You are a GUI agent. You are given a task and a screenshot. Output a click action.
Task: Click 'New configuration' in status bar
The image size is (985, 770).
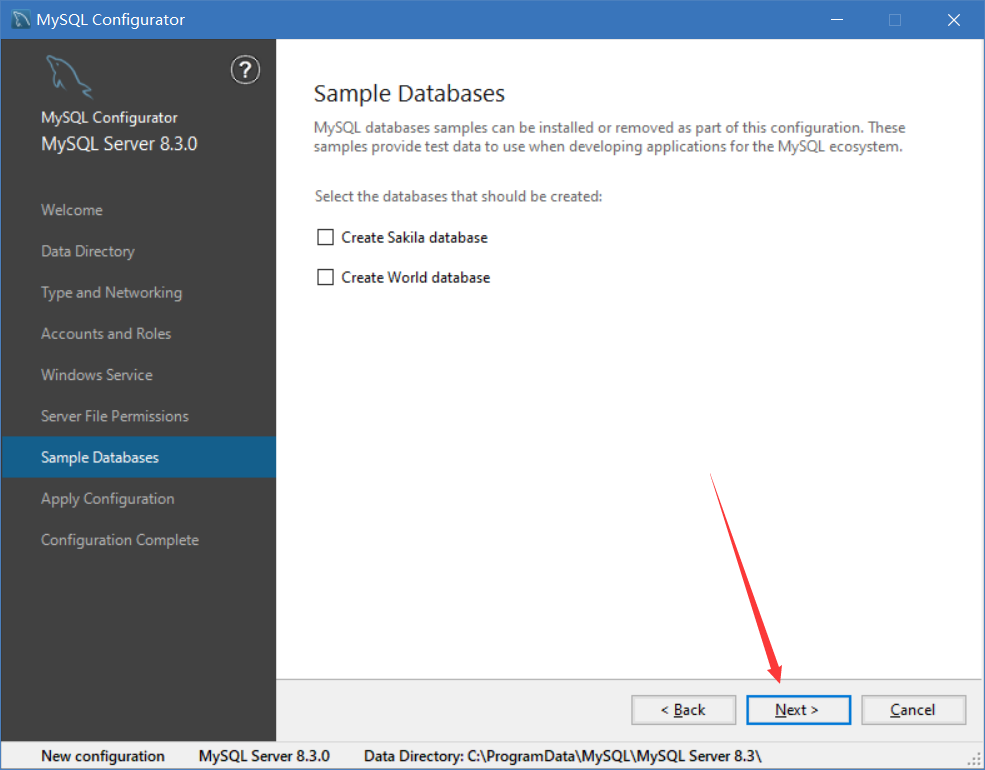[102, 756]
